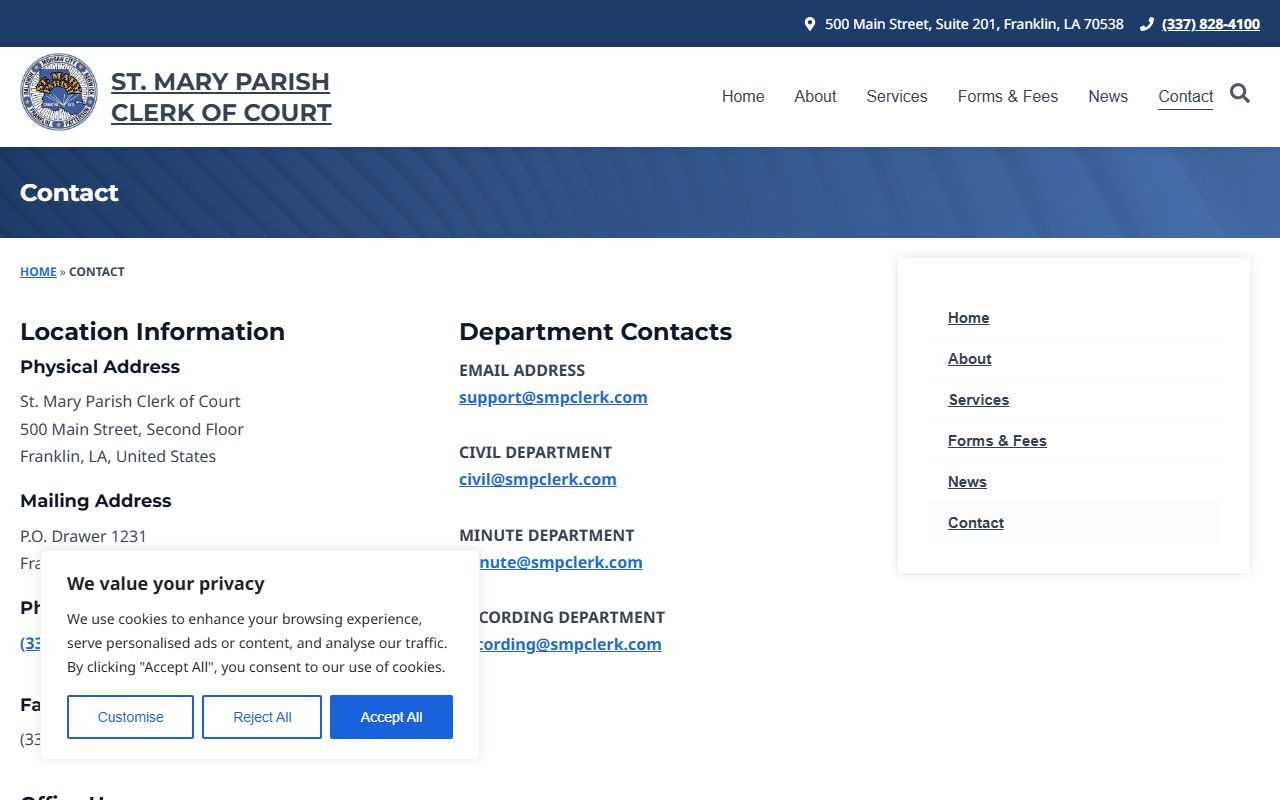Select Contact in the top navigation
The height and width of the screenshot is (800, 1280).
click(x=1186, y=96)
